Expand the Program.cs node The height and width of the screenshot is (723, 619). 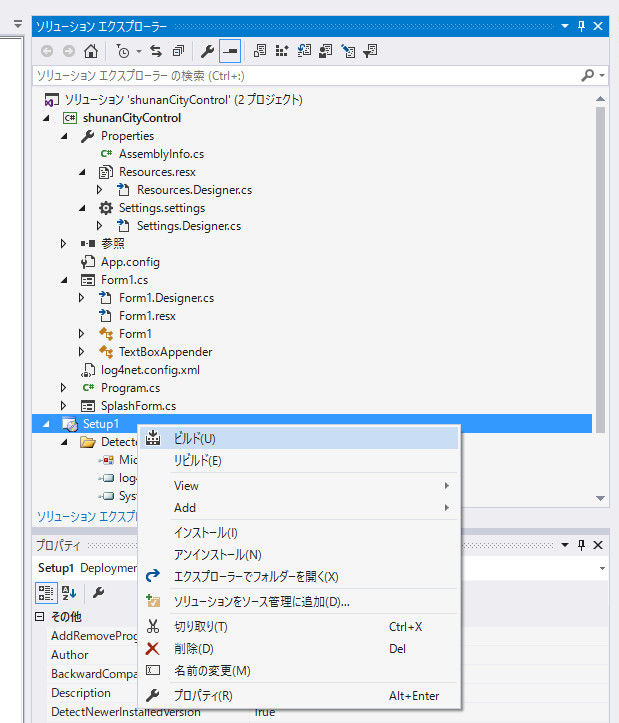64,388
